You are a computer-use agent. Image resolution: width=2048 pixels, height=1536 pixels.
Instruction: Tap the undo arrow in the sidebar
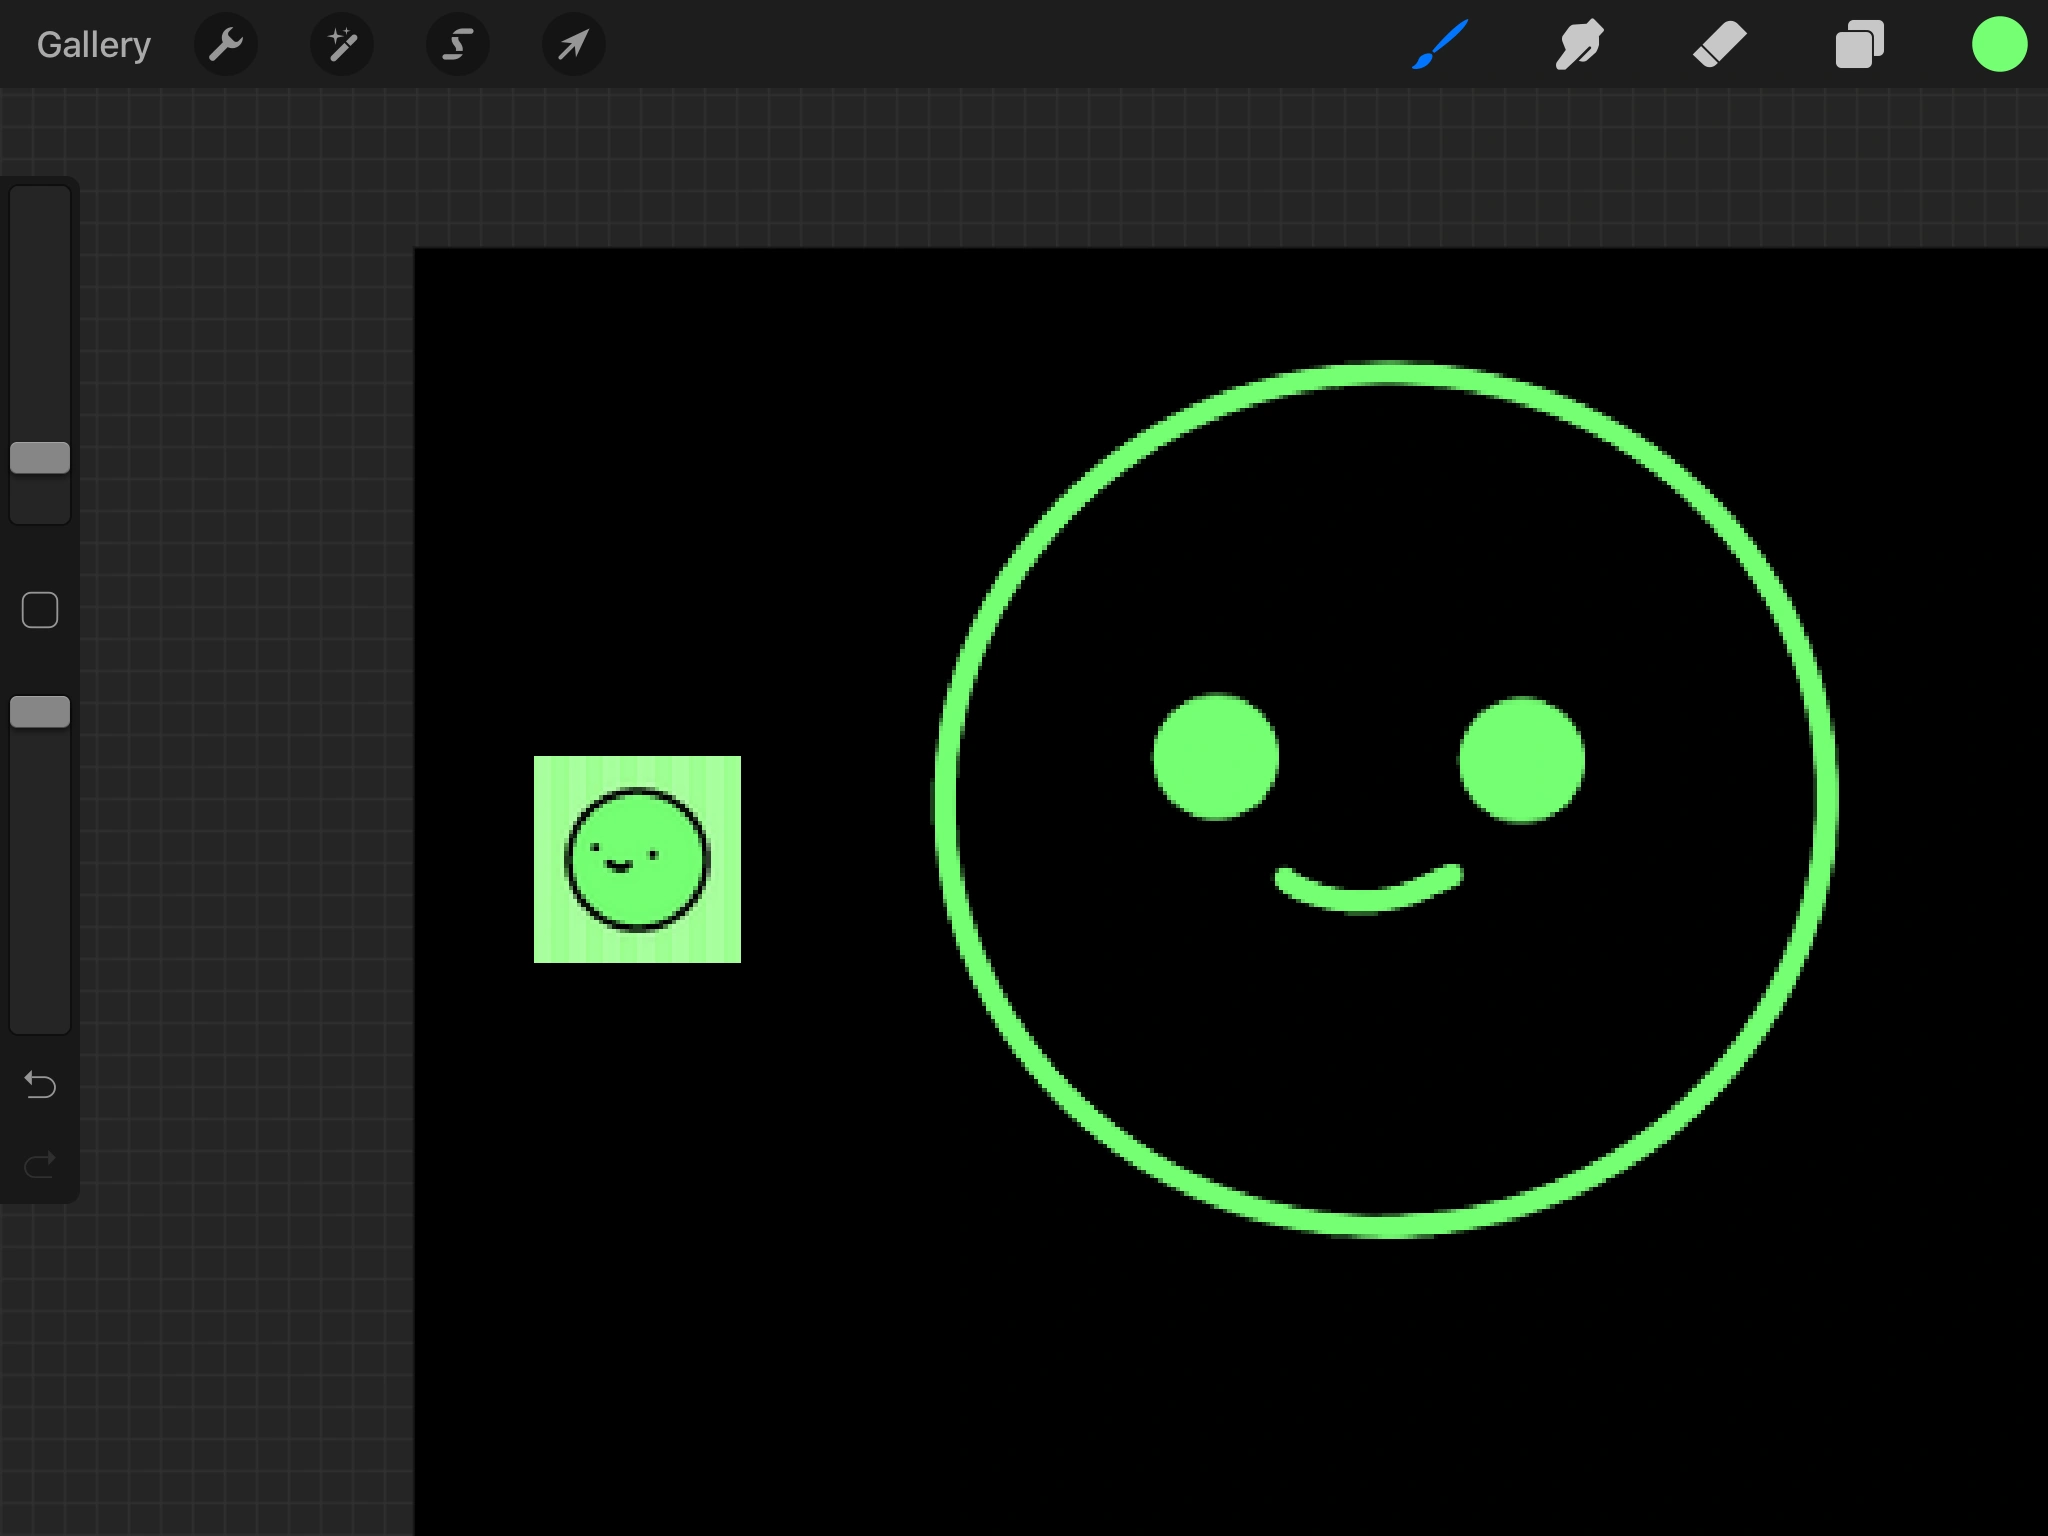tap(40, 1085)
